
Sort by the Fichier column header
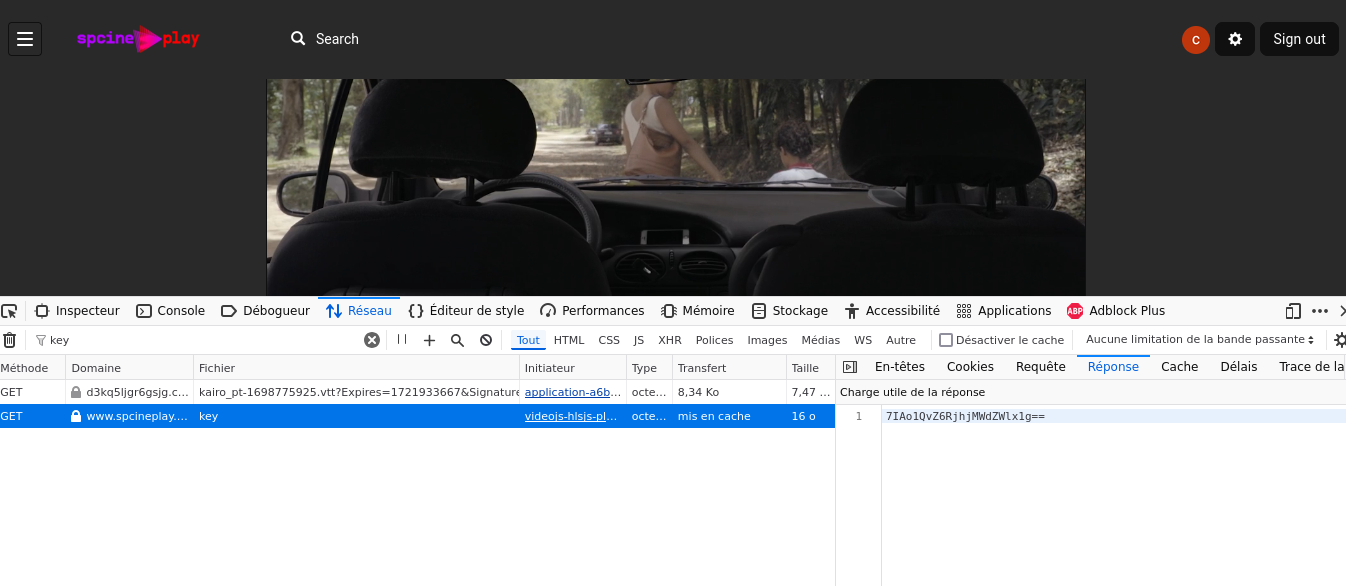point(357,368)
